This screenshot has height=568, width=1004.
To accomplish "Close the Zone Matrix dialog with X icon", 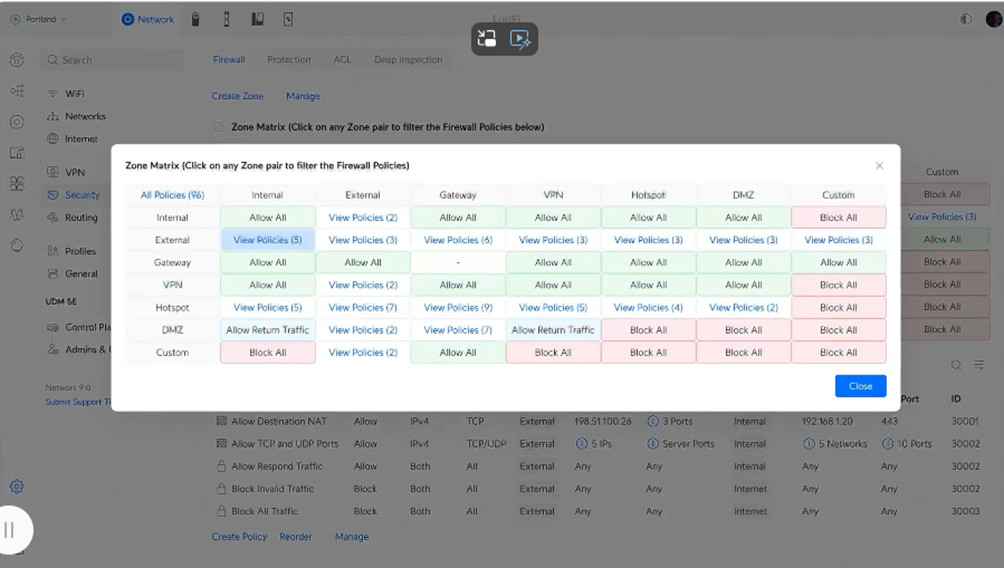I will (879, 166).
